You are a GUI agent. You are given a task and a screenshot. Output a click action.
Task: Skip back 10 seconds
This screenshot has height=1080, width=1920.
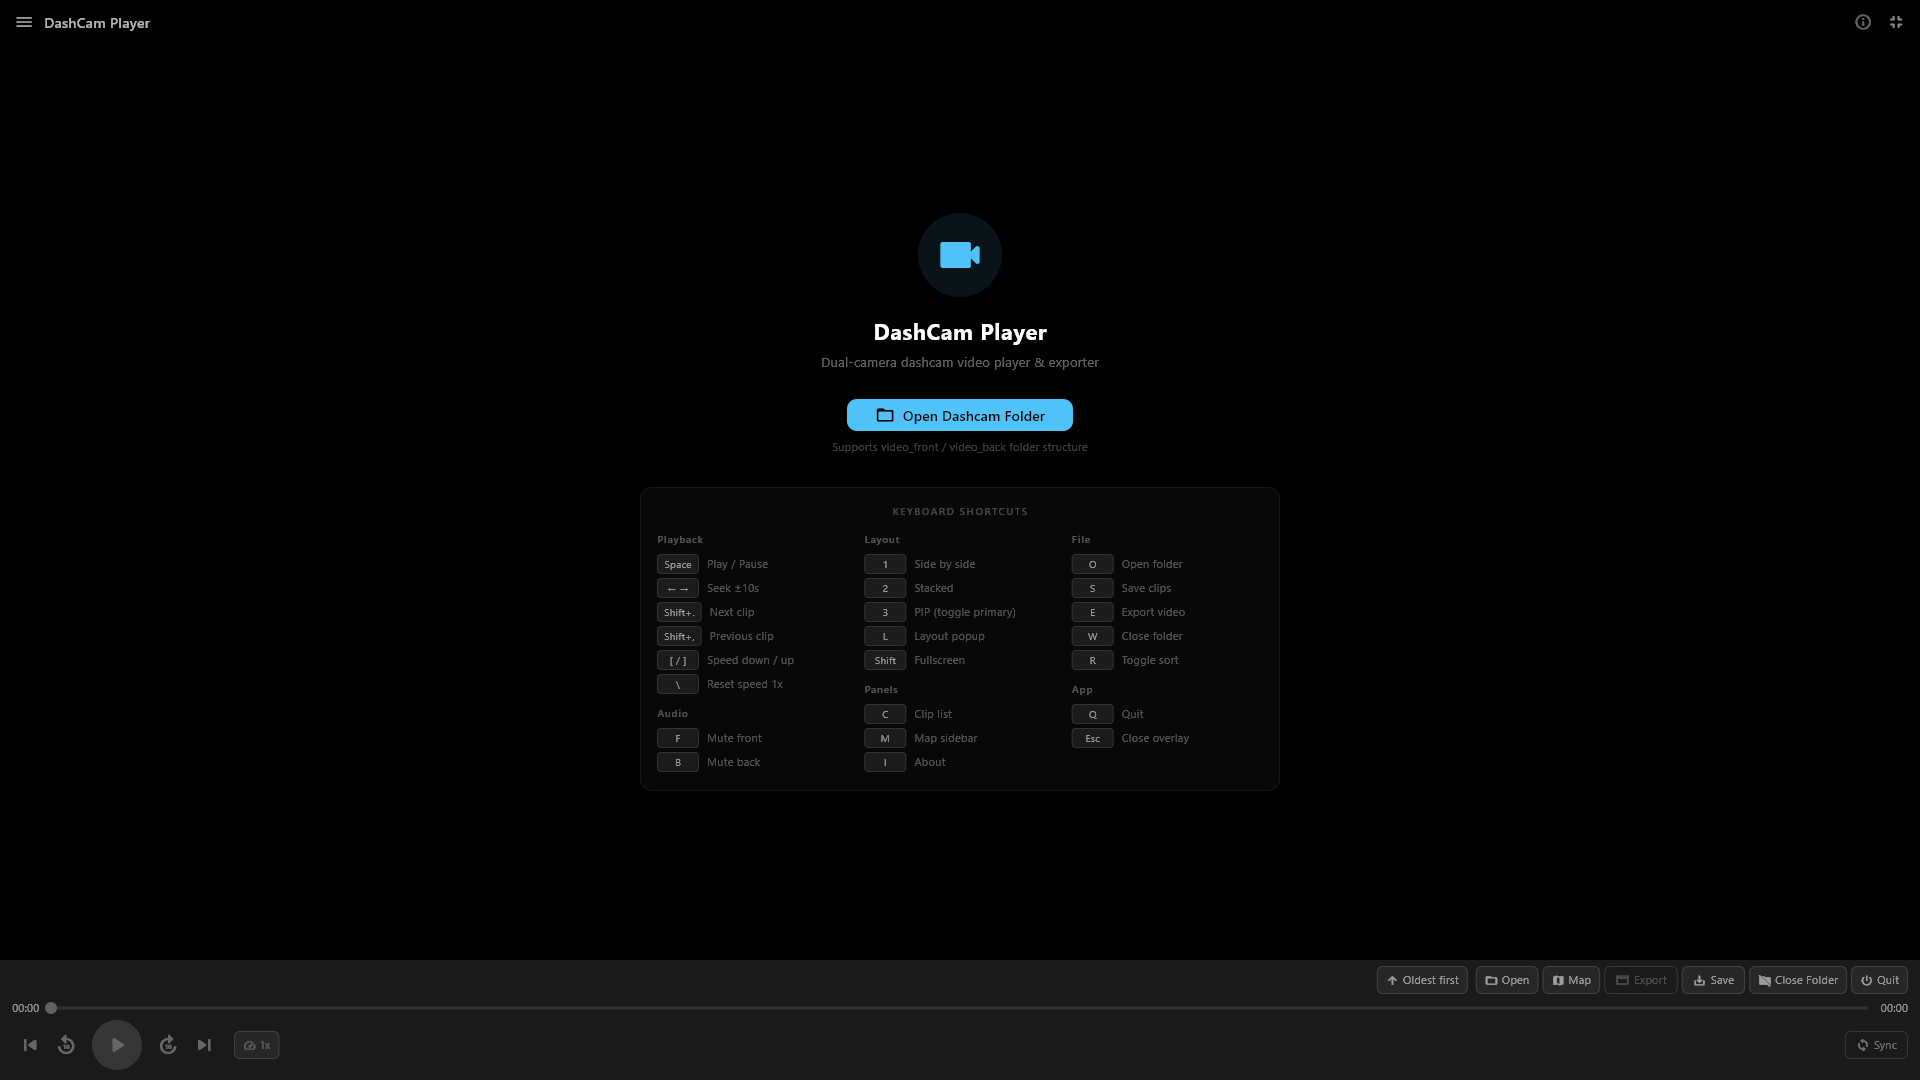coord(66,1044)
